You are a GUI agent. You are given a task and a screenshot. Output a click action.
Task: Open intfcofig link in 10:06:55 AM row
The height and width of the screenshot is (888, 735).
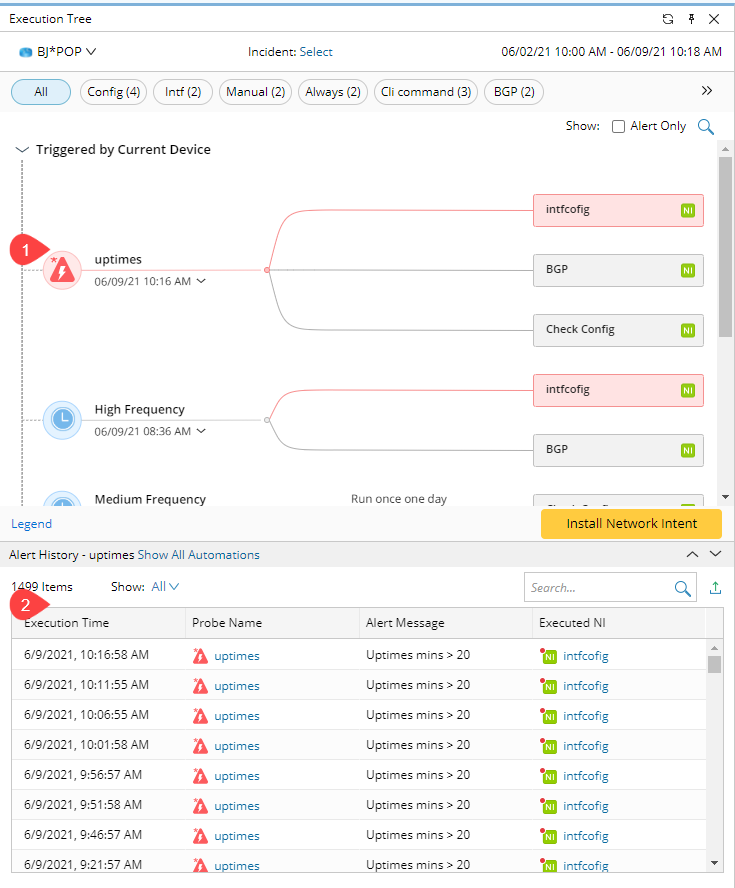pos(586,716)
